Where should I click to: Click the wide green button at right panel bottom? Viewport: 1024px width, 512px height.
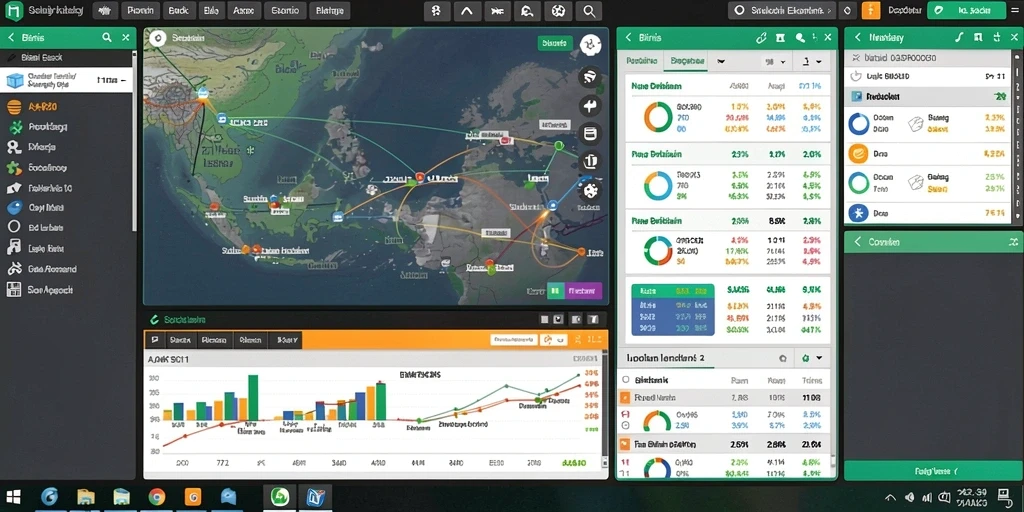click(933, 471)
